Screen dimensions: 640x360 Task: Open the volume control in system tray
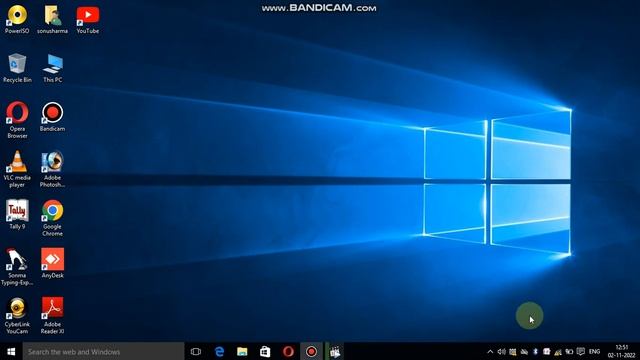[x=502, y=351]
